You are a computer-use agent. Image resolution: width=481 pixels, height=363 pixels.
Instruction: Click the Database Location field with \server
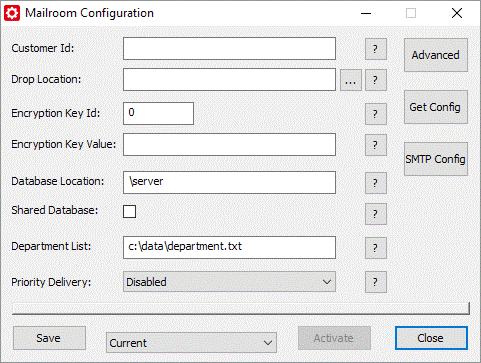point(229,182)
